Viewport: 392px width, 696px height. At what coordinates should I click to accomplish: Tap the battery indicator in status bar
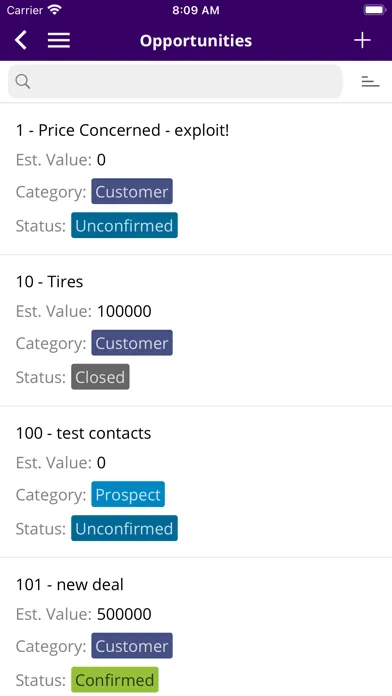click(374, 10)
